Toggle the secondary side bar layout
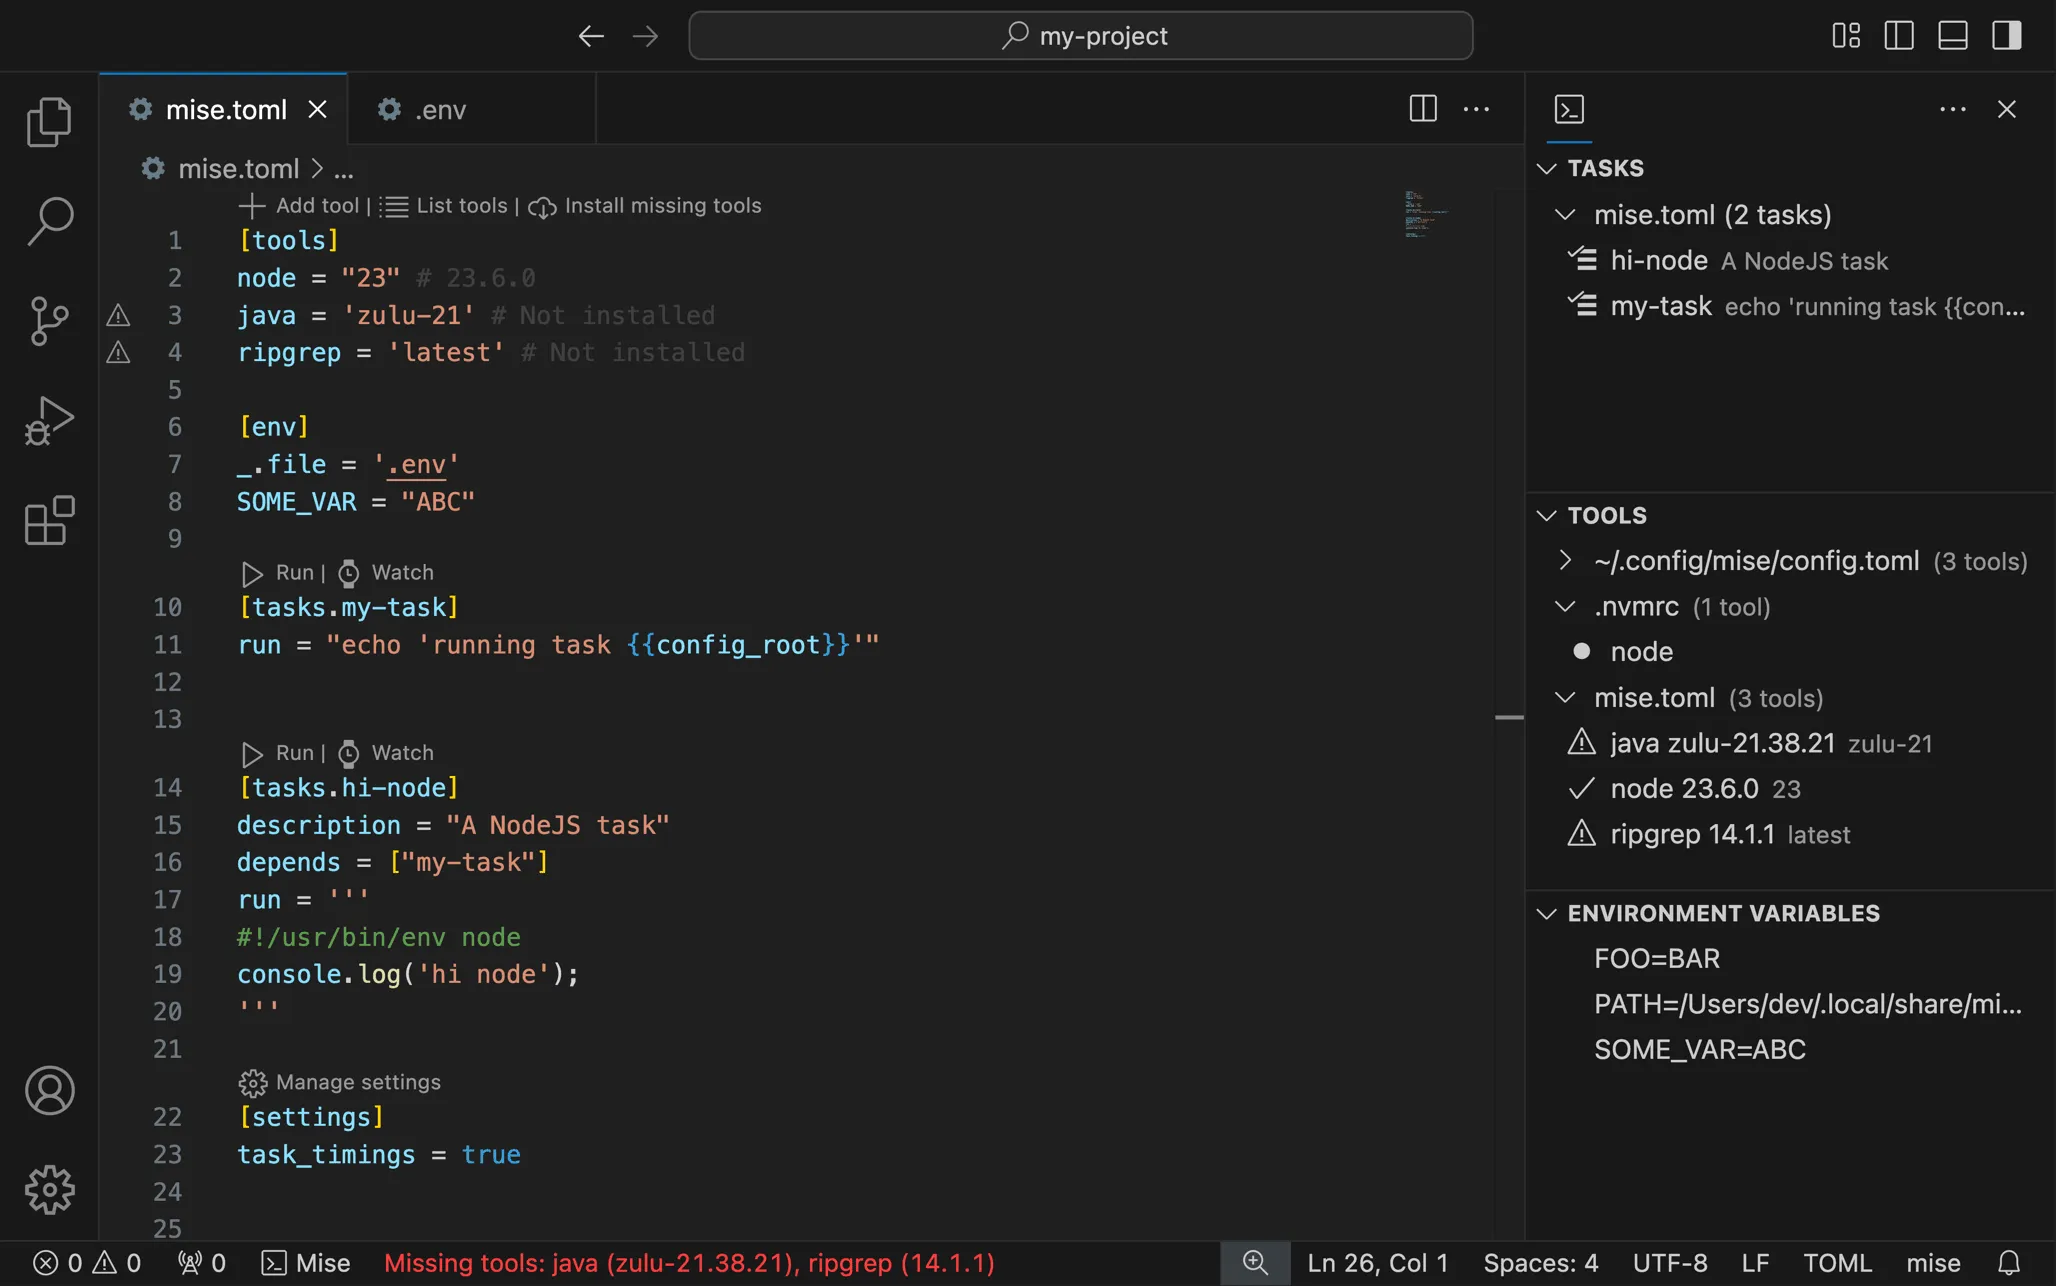The height and width of the screenshot is (1286, 2056). 2006,36
